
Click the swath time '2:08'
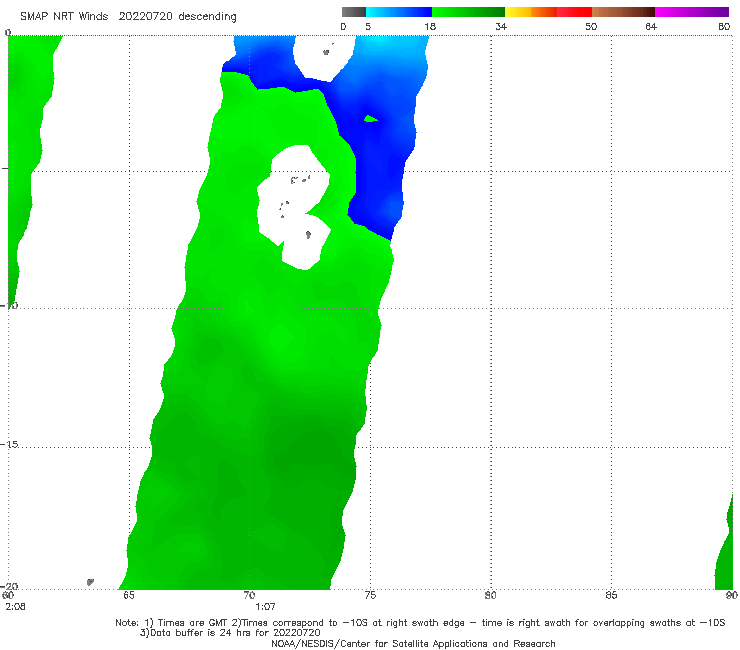pyautogui.click(x=16, y=607)
